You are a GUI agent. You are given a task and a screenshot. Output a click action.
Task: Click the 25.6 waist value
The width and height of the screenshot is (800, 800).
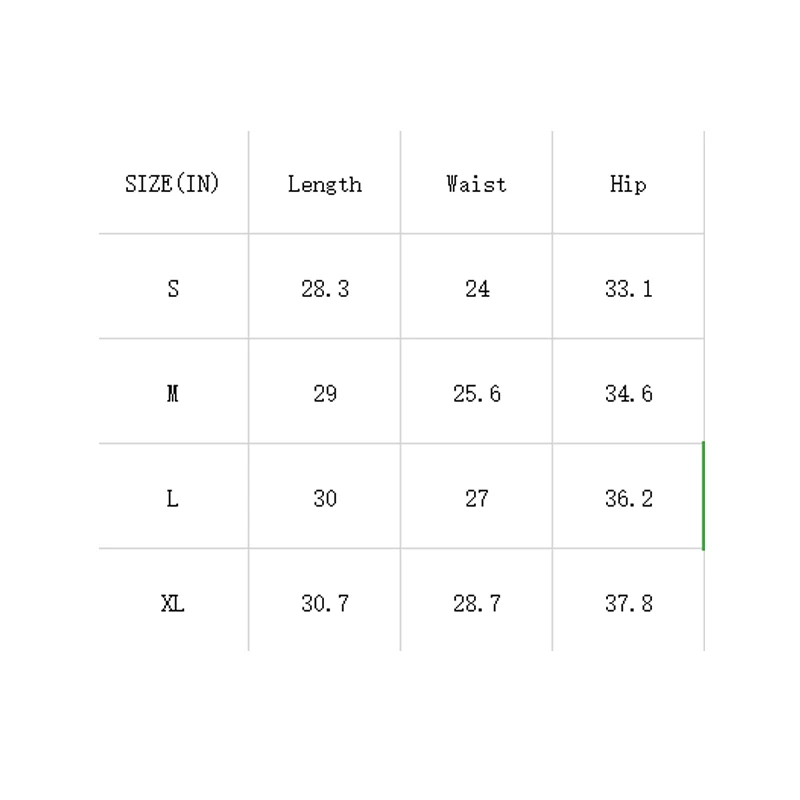477,394
